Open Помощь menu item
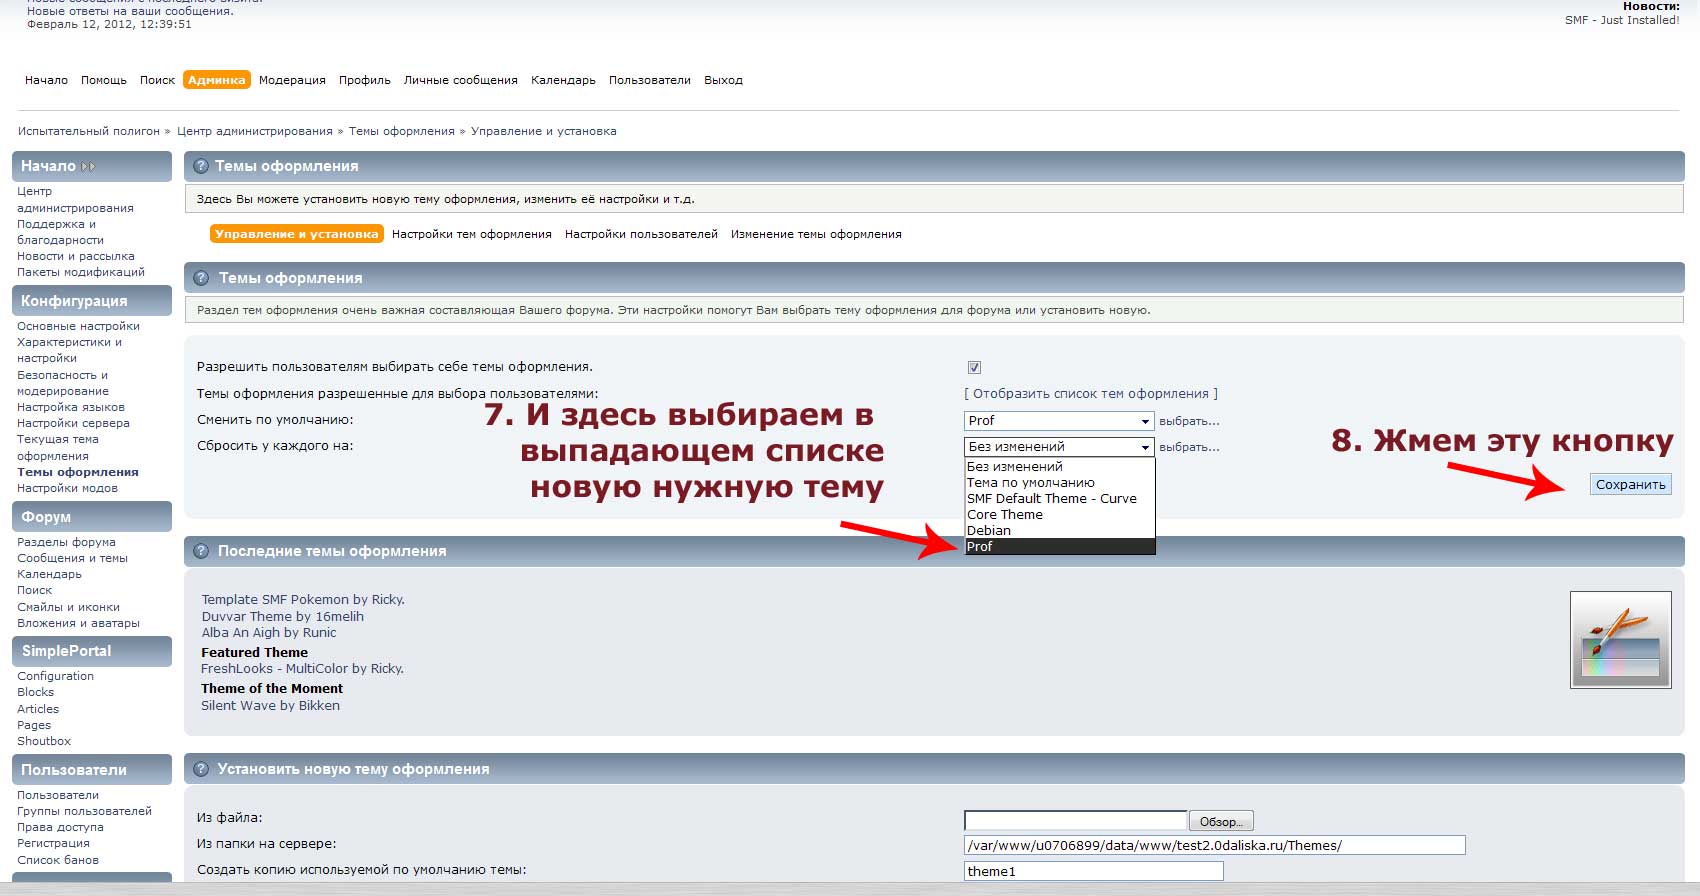The height and width of the screenshot is (896, 1700). click(104, 80)
